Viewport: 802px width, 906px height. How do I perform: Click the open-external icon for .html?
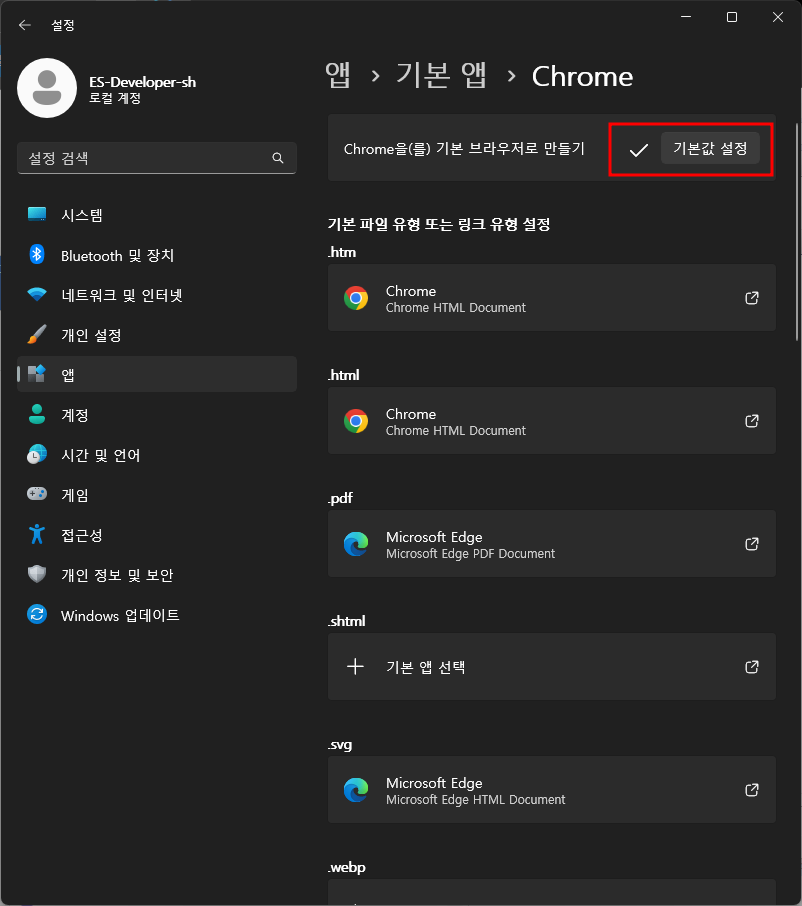point(752,421)
